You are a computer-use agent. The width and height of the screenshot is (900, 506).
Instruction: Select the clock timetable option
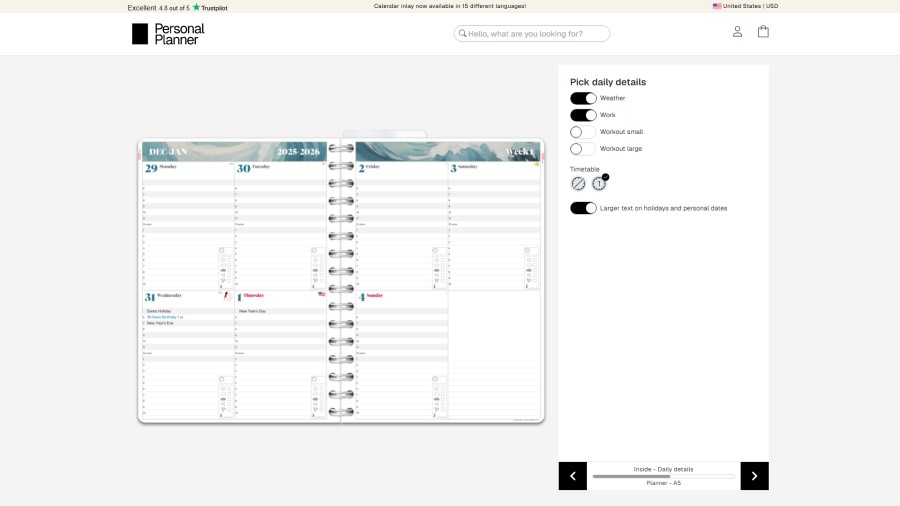(599, 184)
